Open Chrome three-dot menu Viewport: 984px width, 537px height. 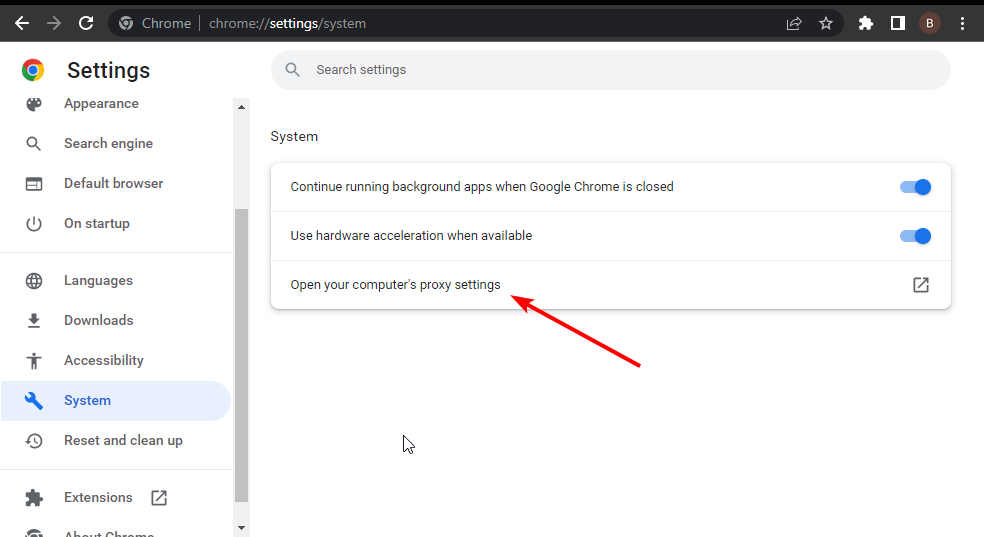pyautogui.click(x=963, y=23)
